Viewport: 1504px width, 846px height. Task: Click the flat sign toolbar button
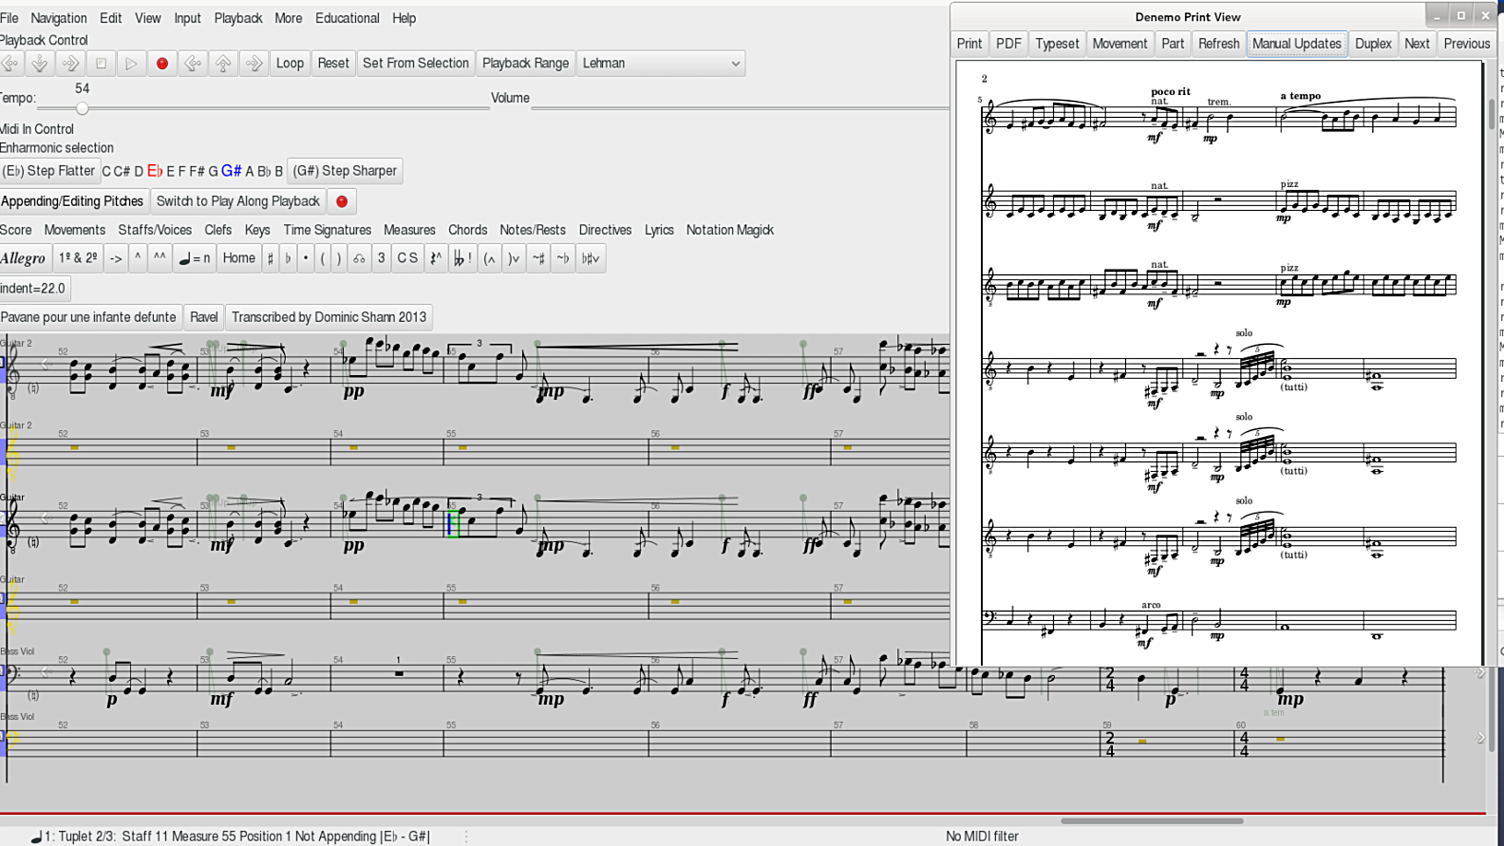pos(288,258)
